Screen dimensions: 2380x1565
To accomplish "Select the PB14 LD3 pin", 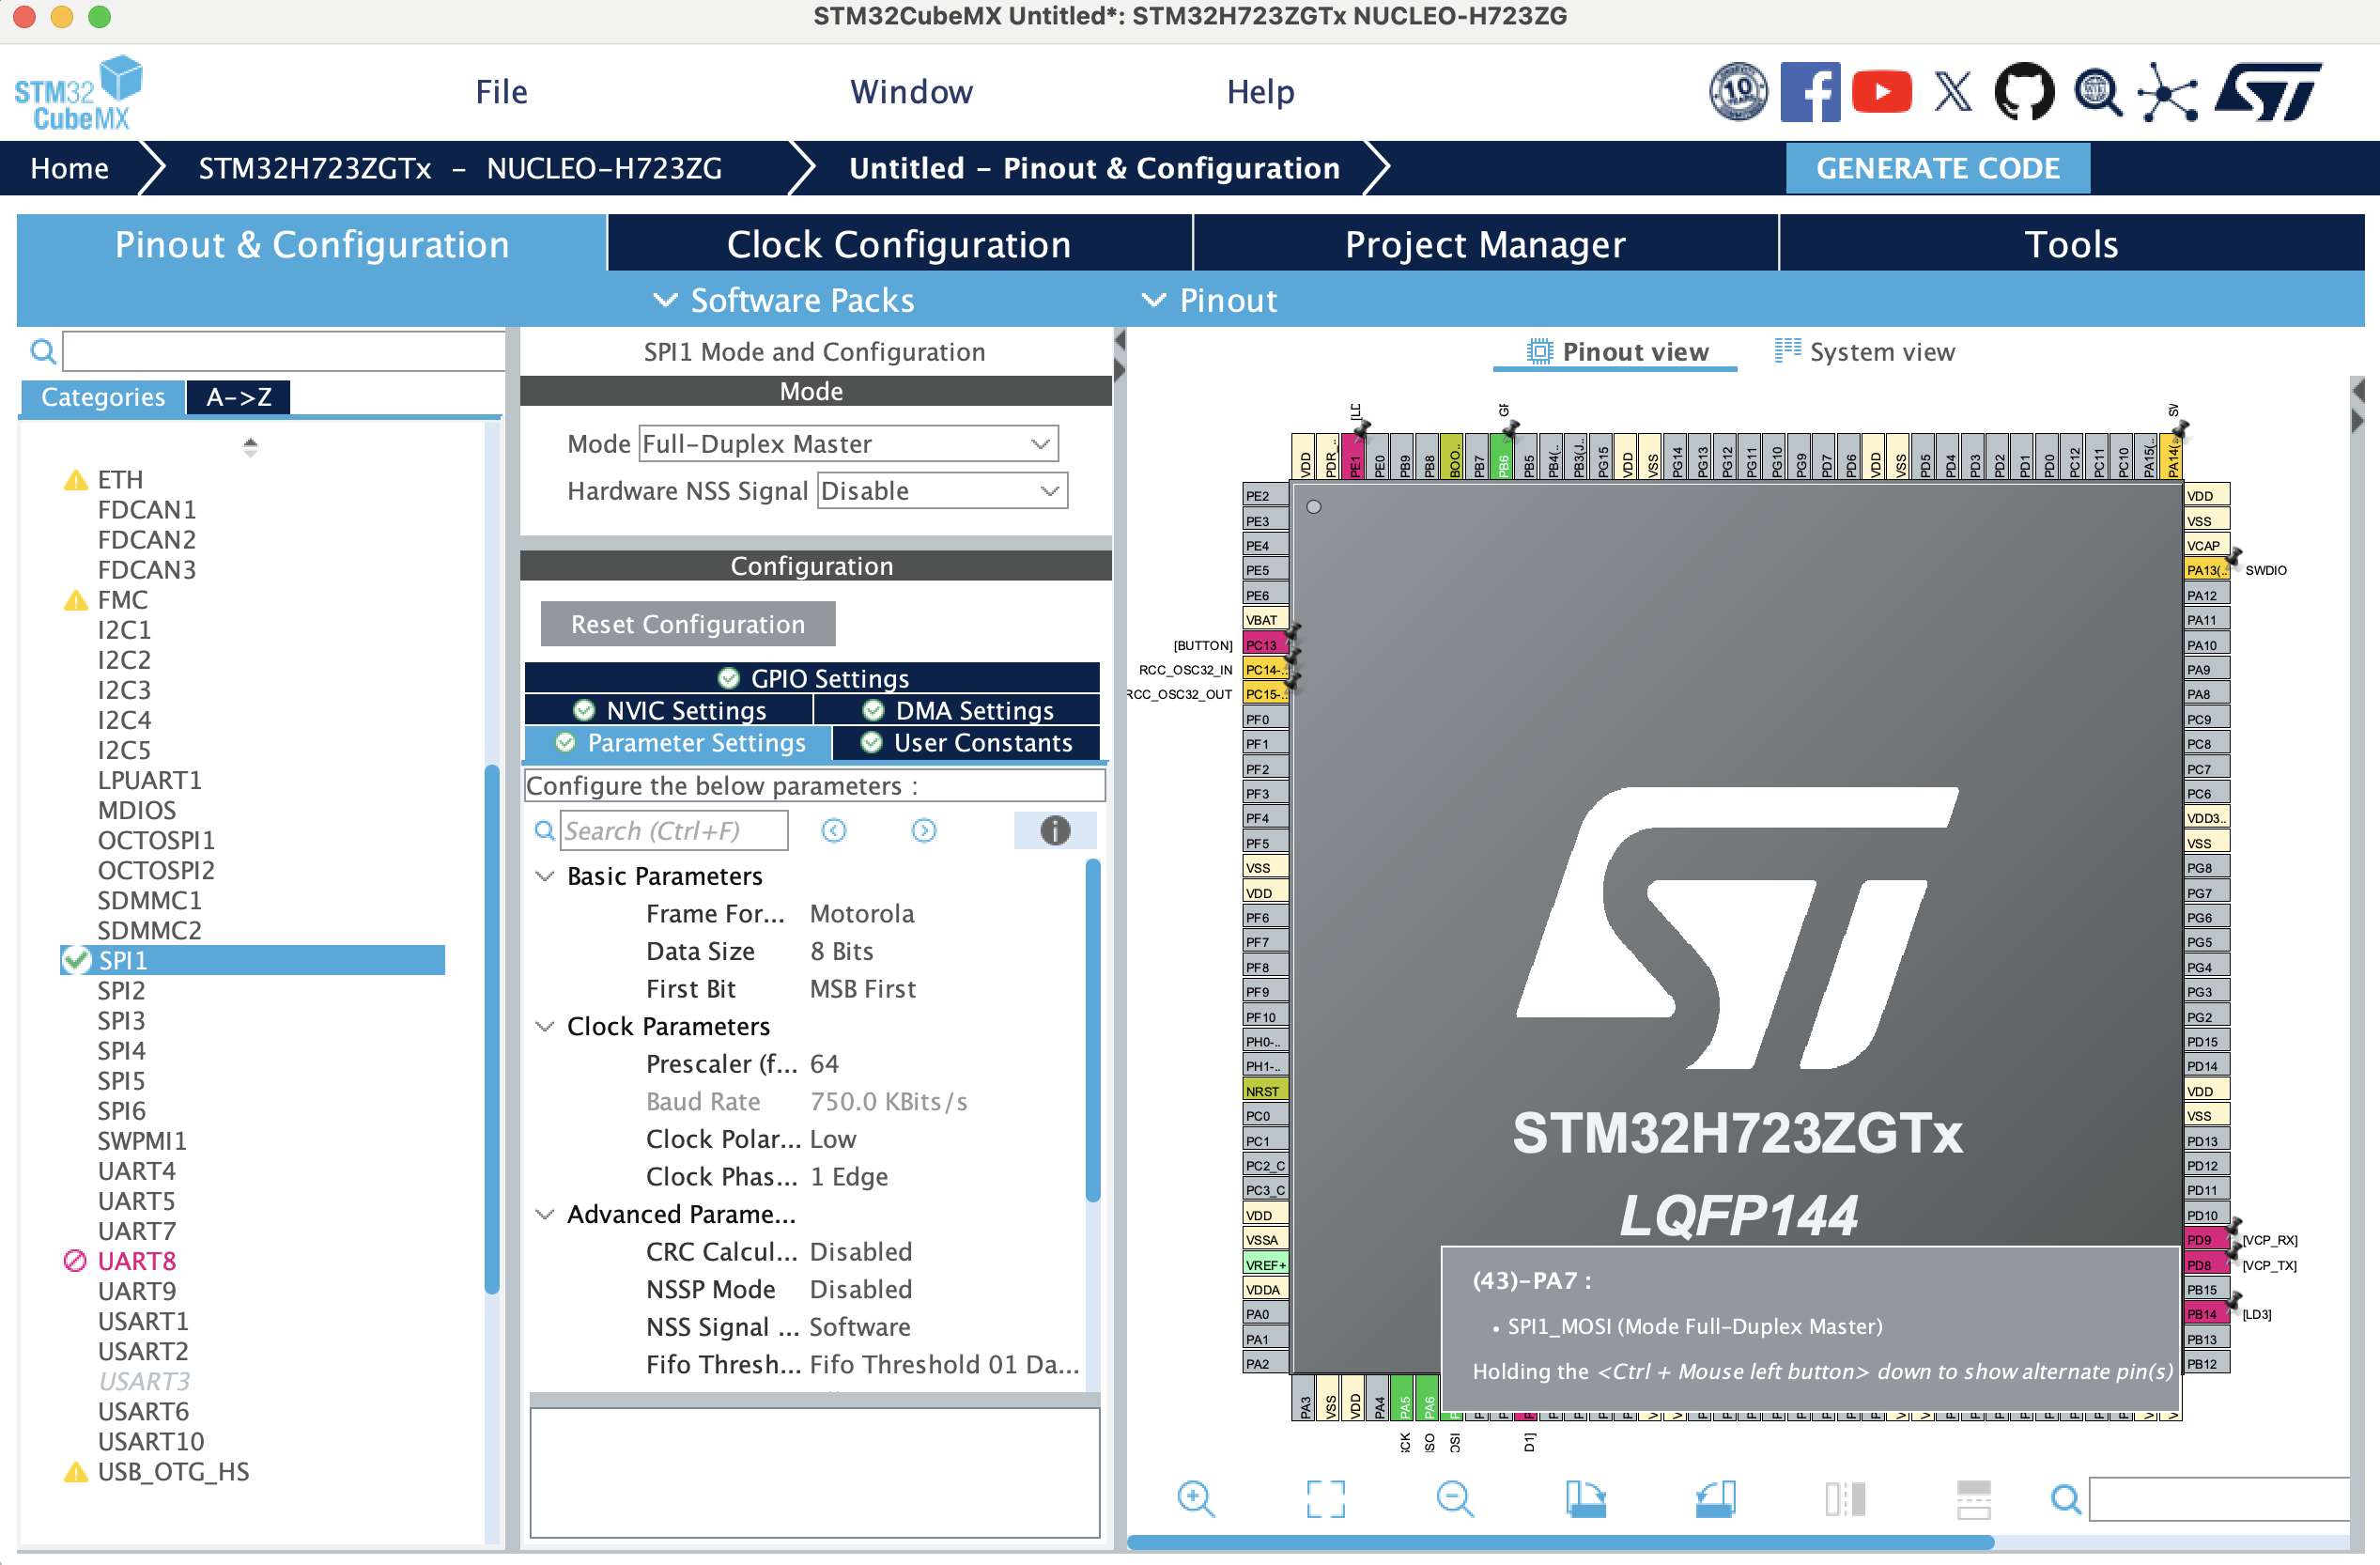I will pyautogui.click(x=2203, y=1314).
